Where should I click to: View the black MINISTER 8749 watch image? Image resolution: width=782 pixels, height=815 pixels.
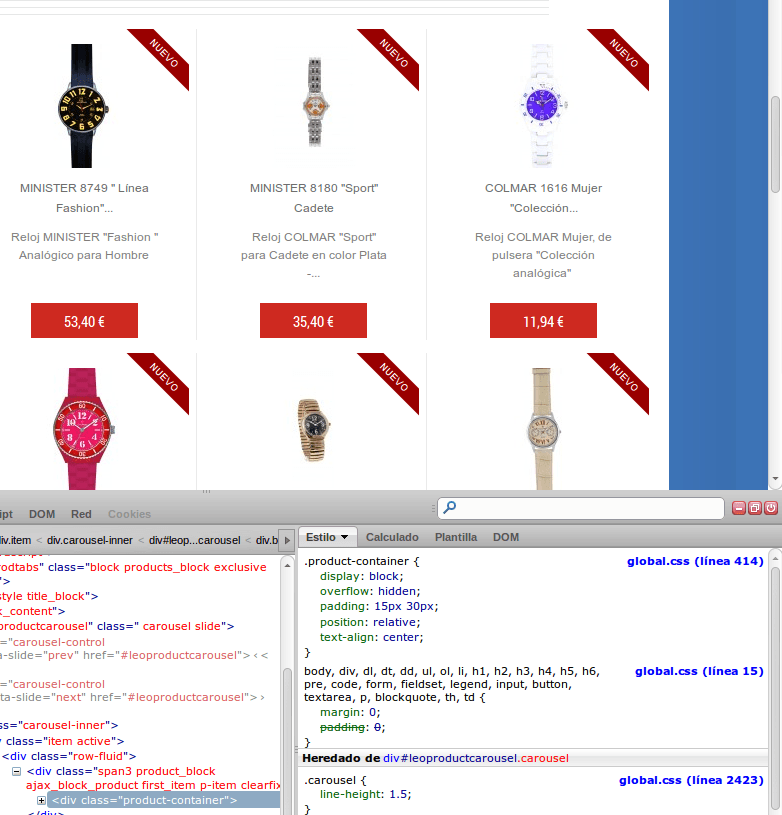[83, 106]
